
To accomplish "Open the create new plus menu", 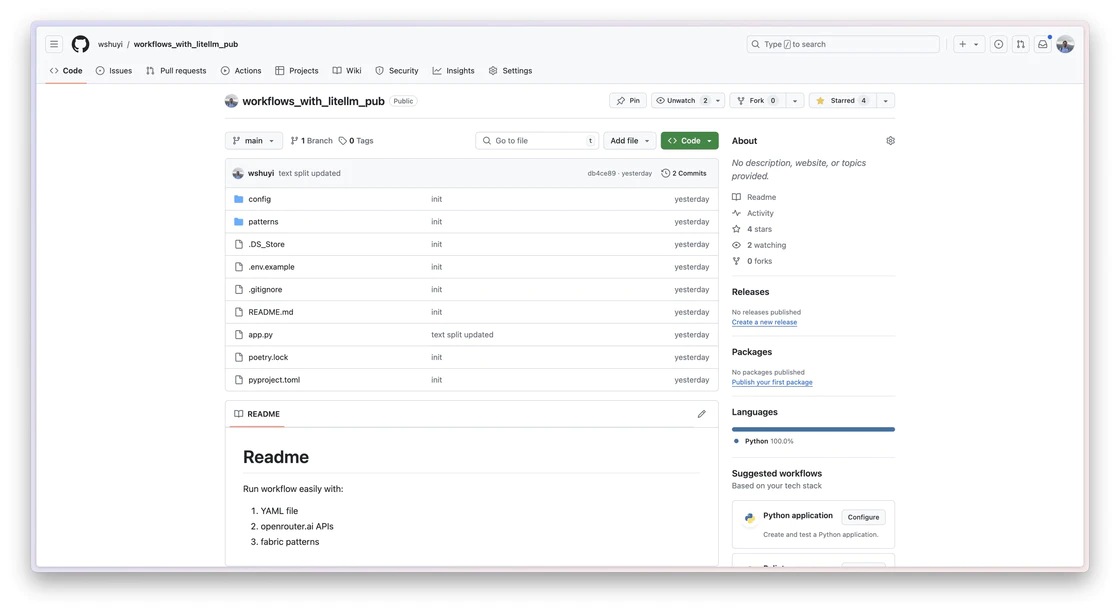I will (x=969, y=44).
